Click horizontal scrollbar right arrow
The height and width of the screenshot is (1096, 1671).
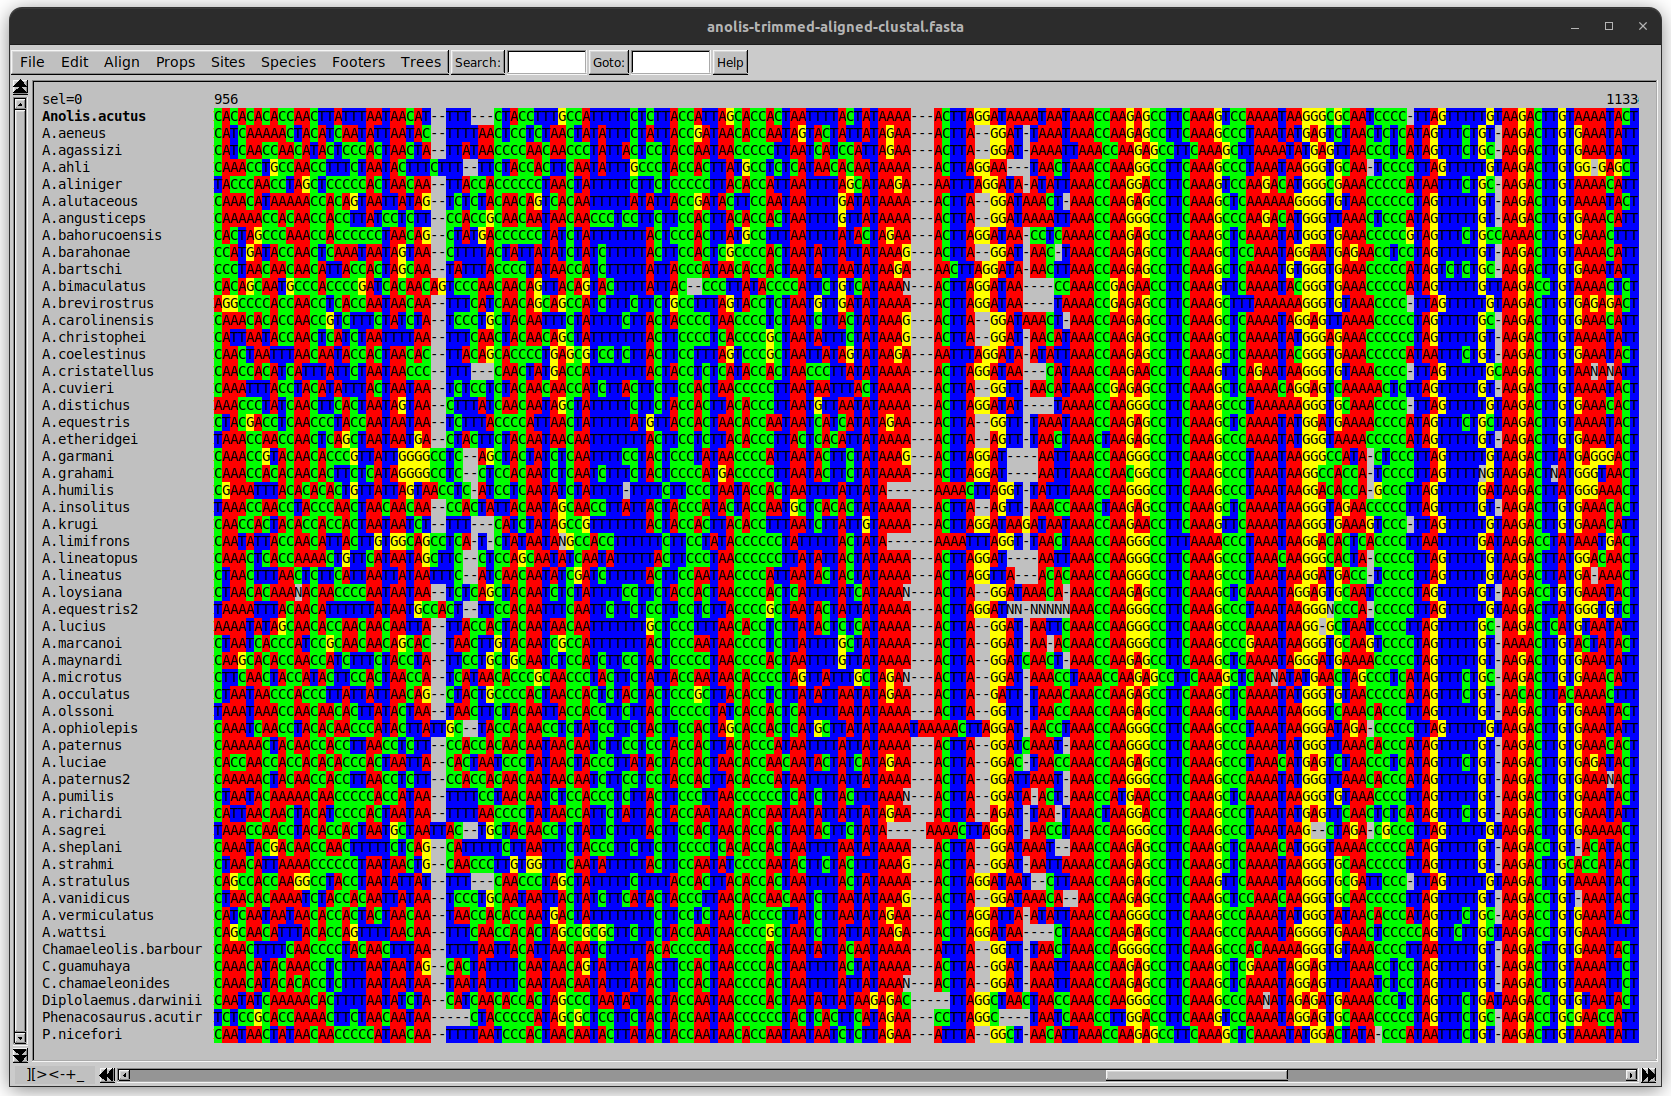tap(1631, 1075)
